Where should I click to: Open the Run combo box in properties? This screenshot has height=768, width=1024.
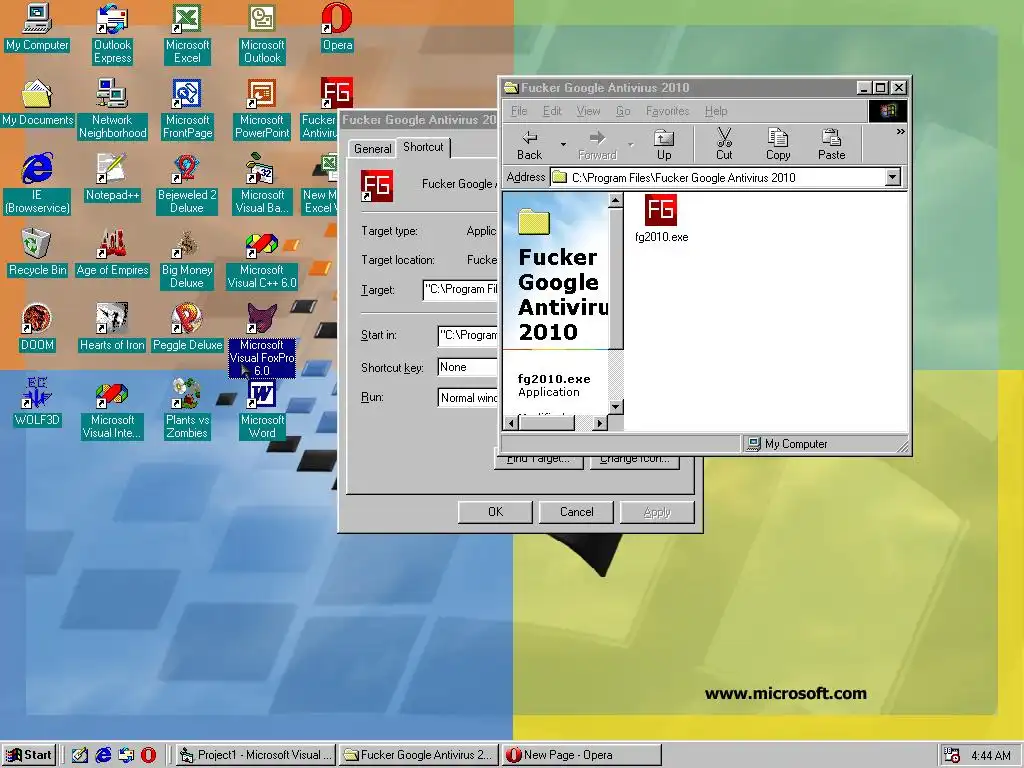(468, 397)
